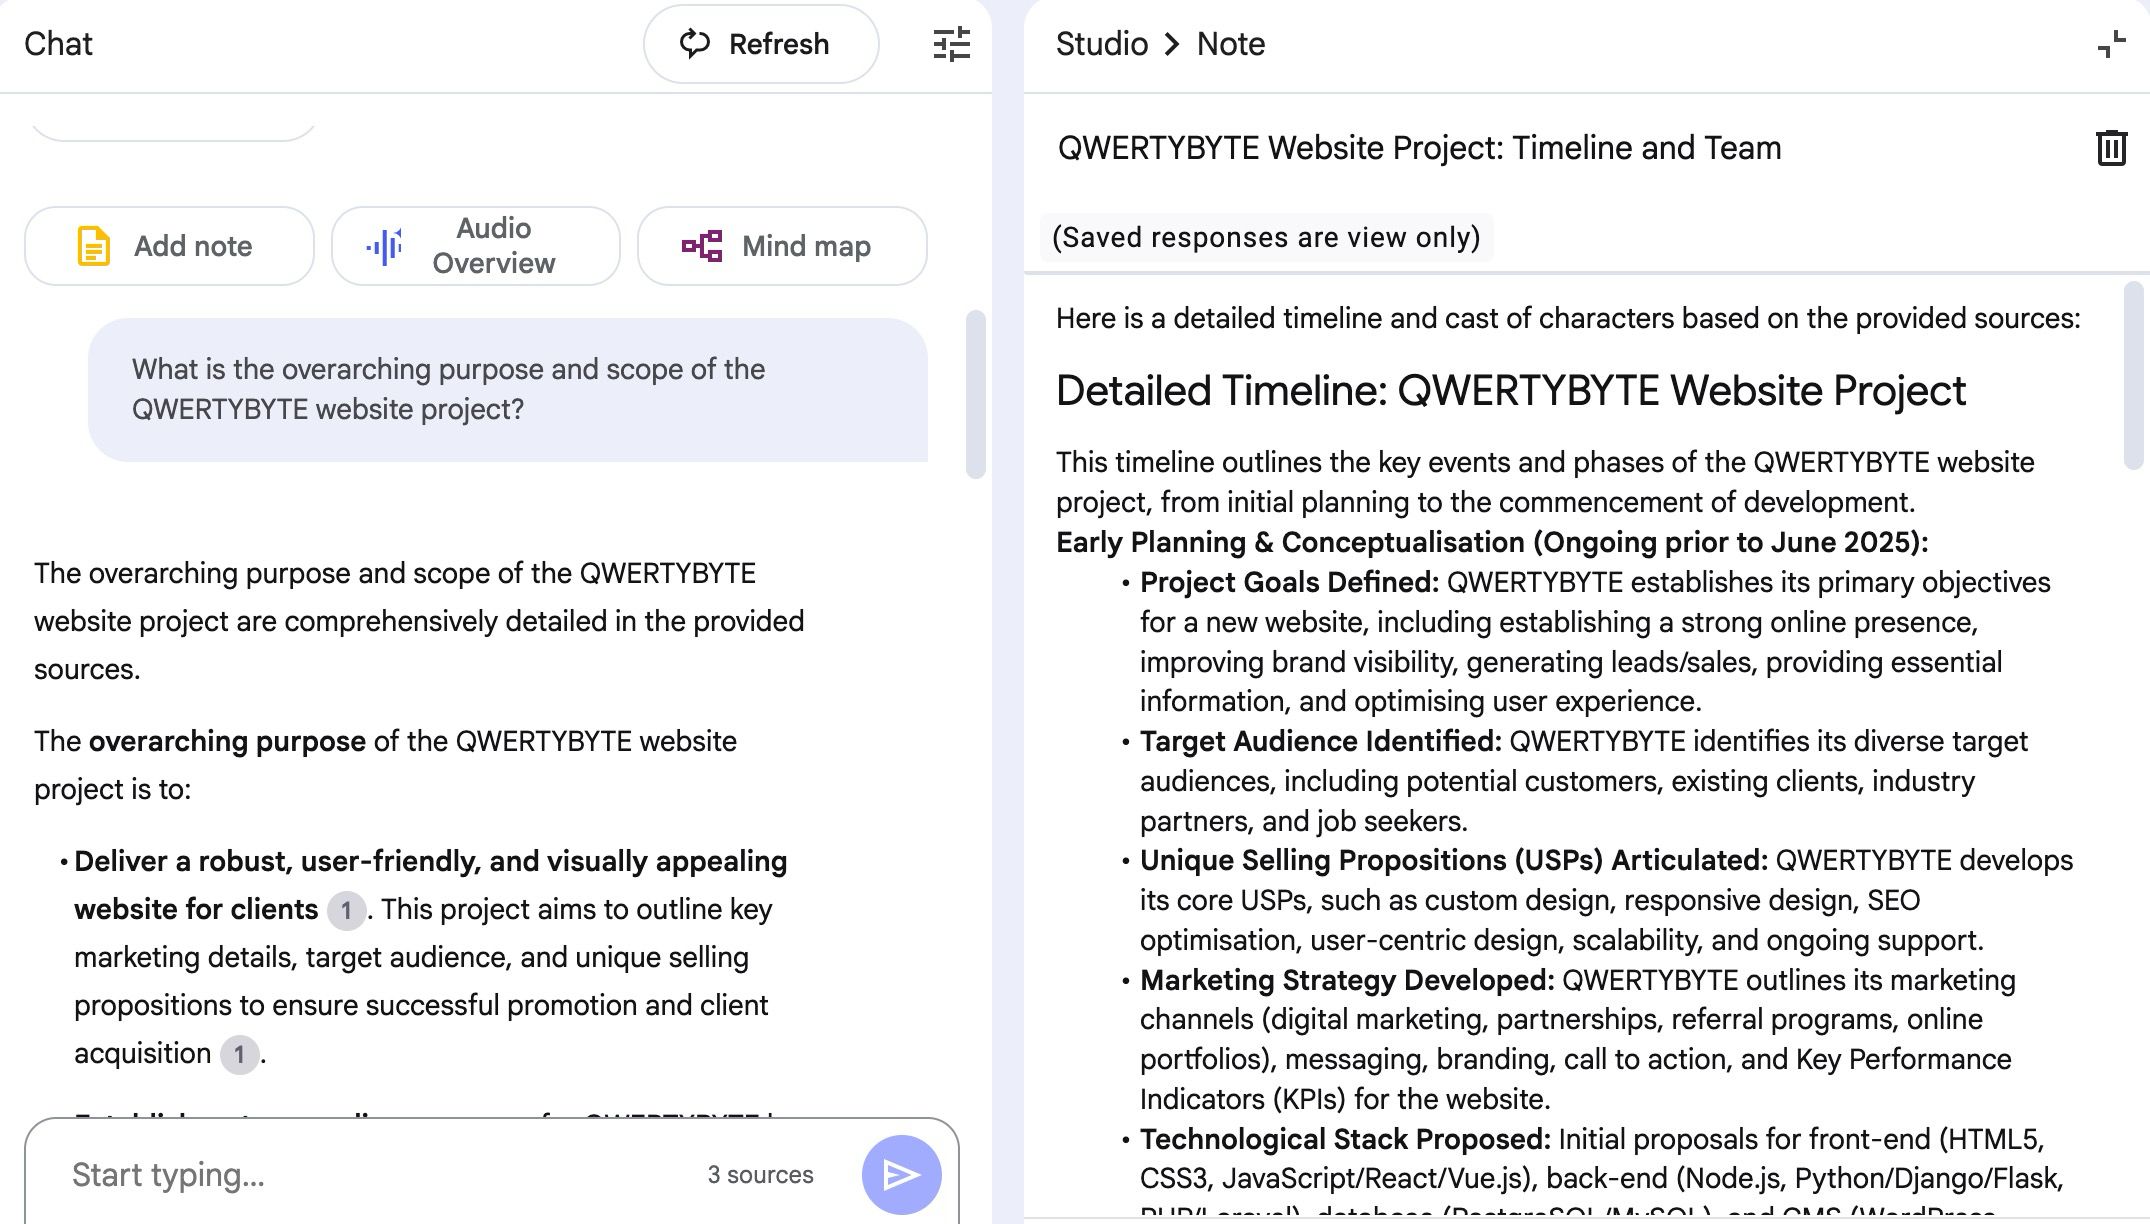
Task: Delete note using trash icon
Action: pos(2110,148)
